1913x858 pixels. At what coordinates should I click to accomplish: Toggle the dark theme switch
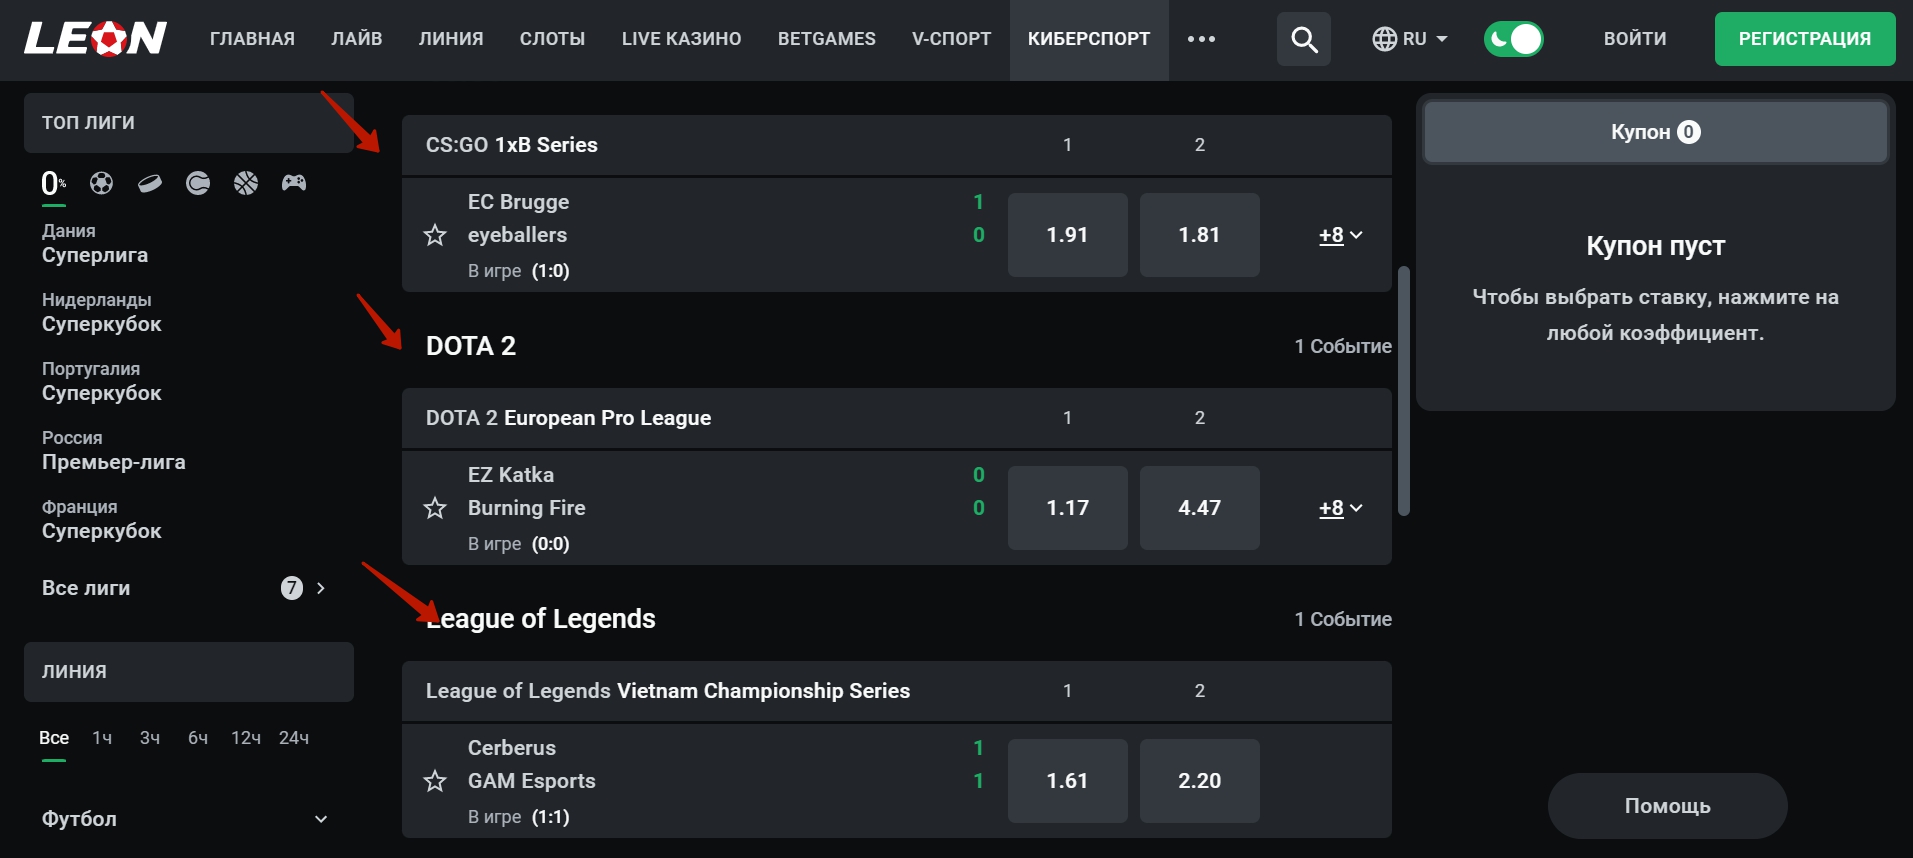[1513, 38]
